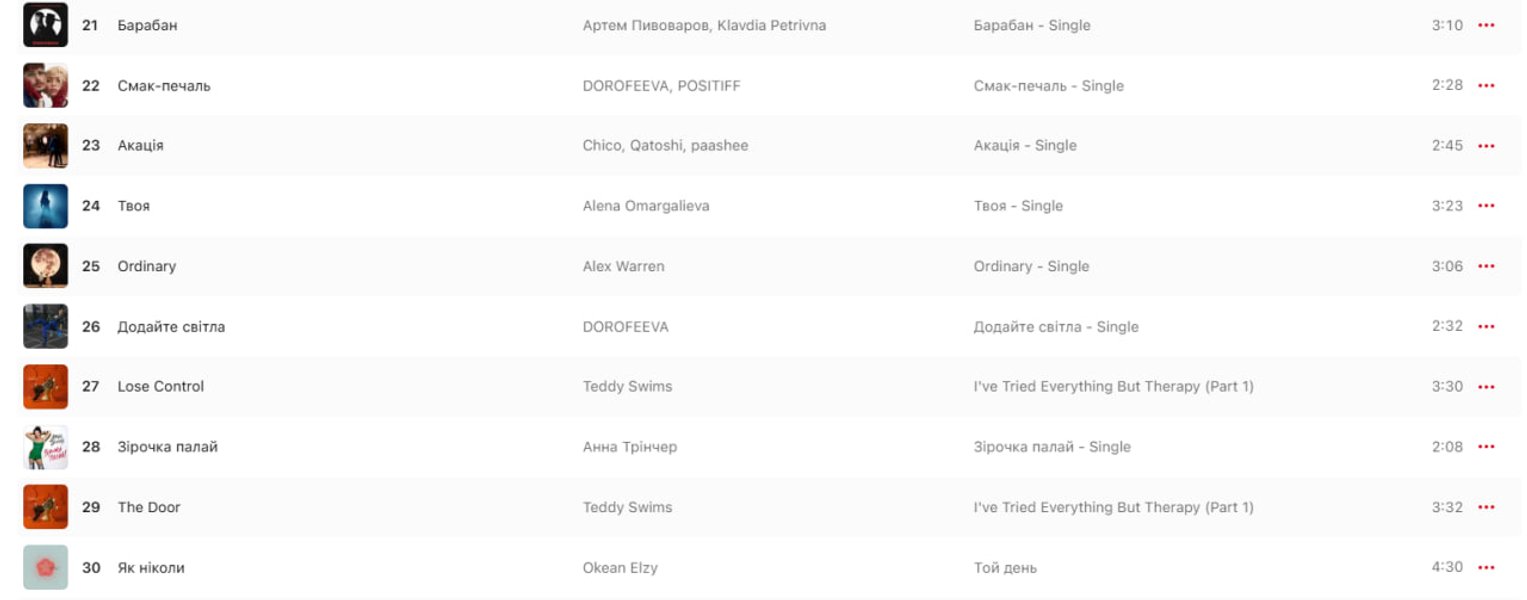Click the Ordinary album cover thumbnail
This screenshot has height=600, width=1527.
(45, 266)
